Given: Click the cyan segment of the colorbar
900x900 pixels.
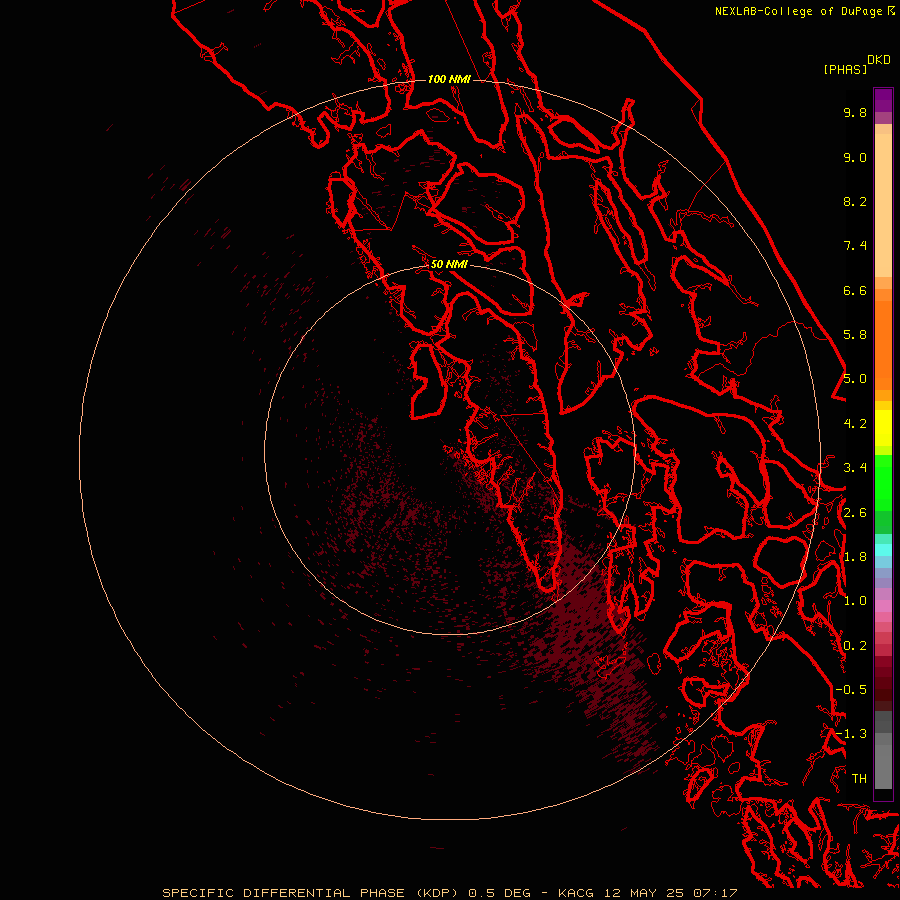Looking at the screenshot, I should pos(883,550).
